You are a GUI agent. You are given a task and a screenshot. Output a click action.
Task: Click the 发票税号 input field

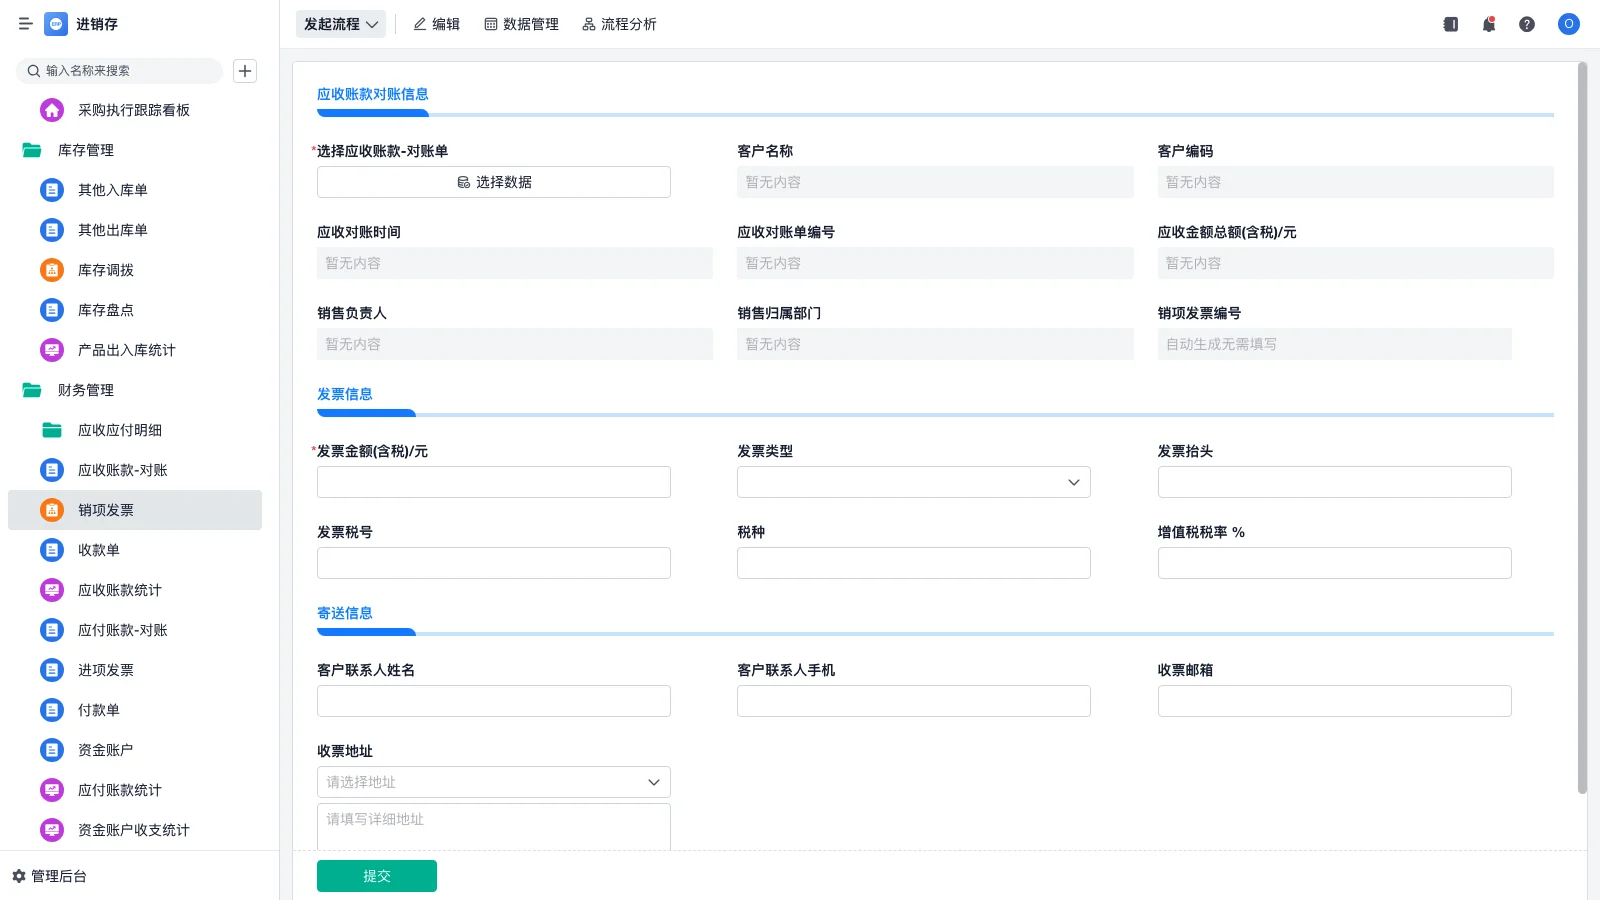point(494,563)
